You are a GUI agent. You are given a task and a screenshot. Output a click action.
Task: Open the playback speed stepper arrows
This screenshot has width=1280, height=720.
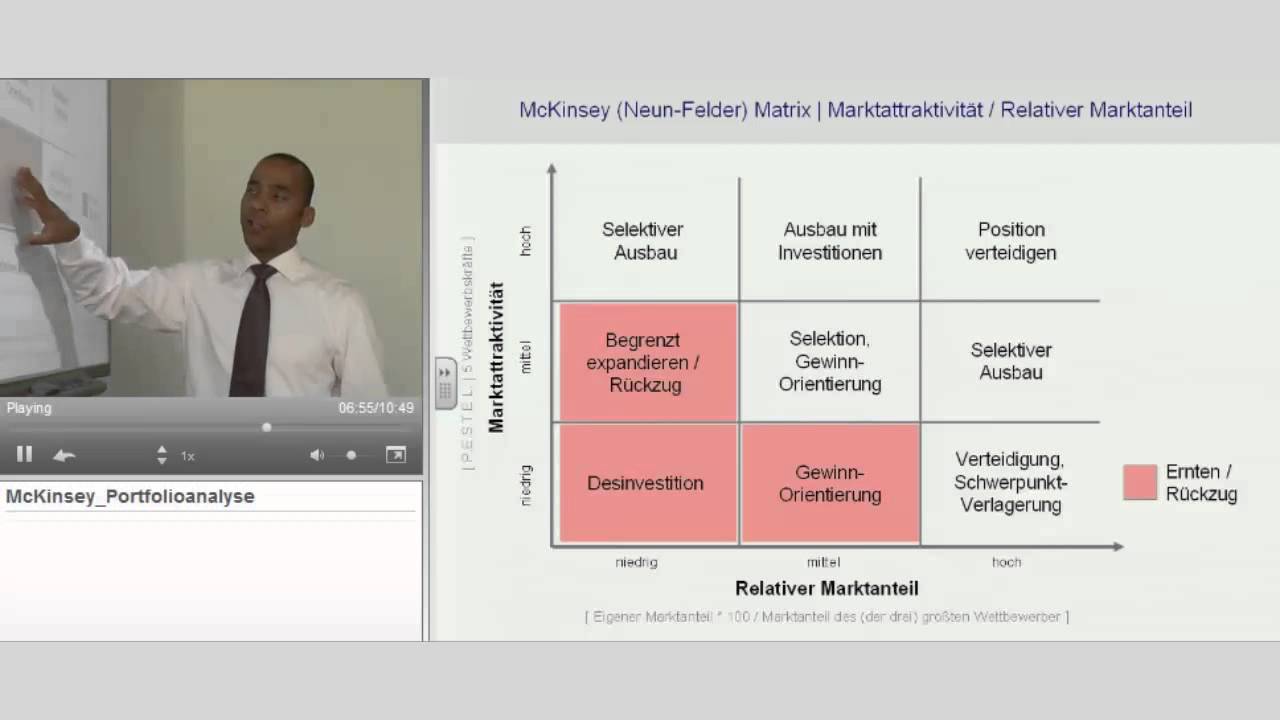tap(162, 455)
